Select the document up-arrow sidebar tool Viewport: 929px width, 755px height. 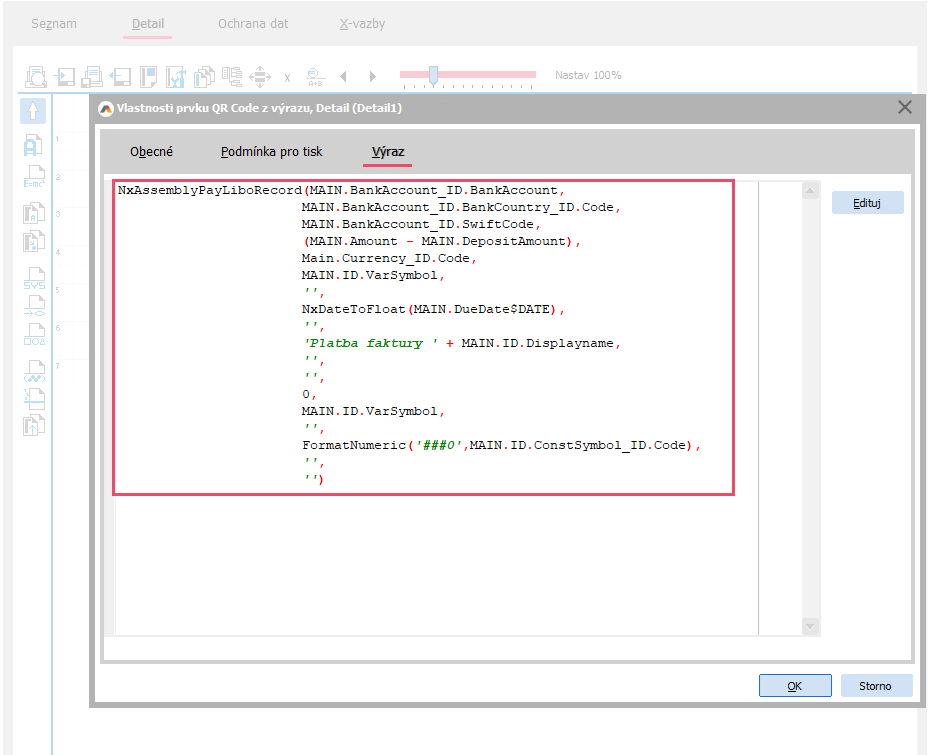click(x=34, y=426)
